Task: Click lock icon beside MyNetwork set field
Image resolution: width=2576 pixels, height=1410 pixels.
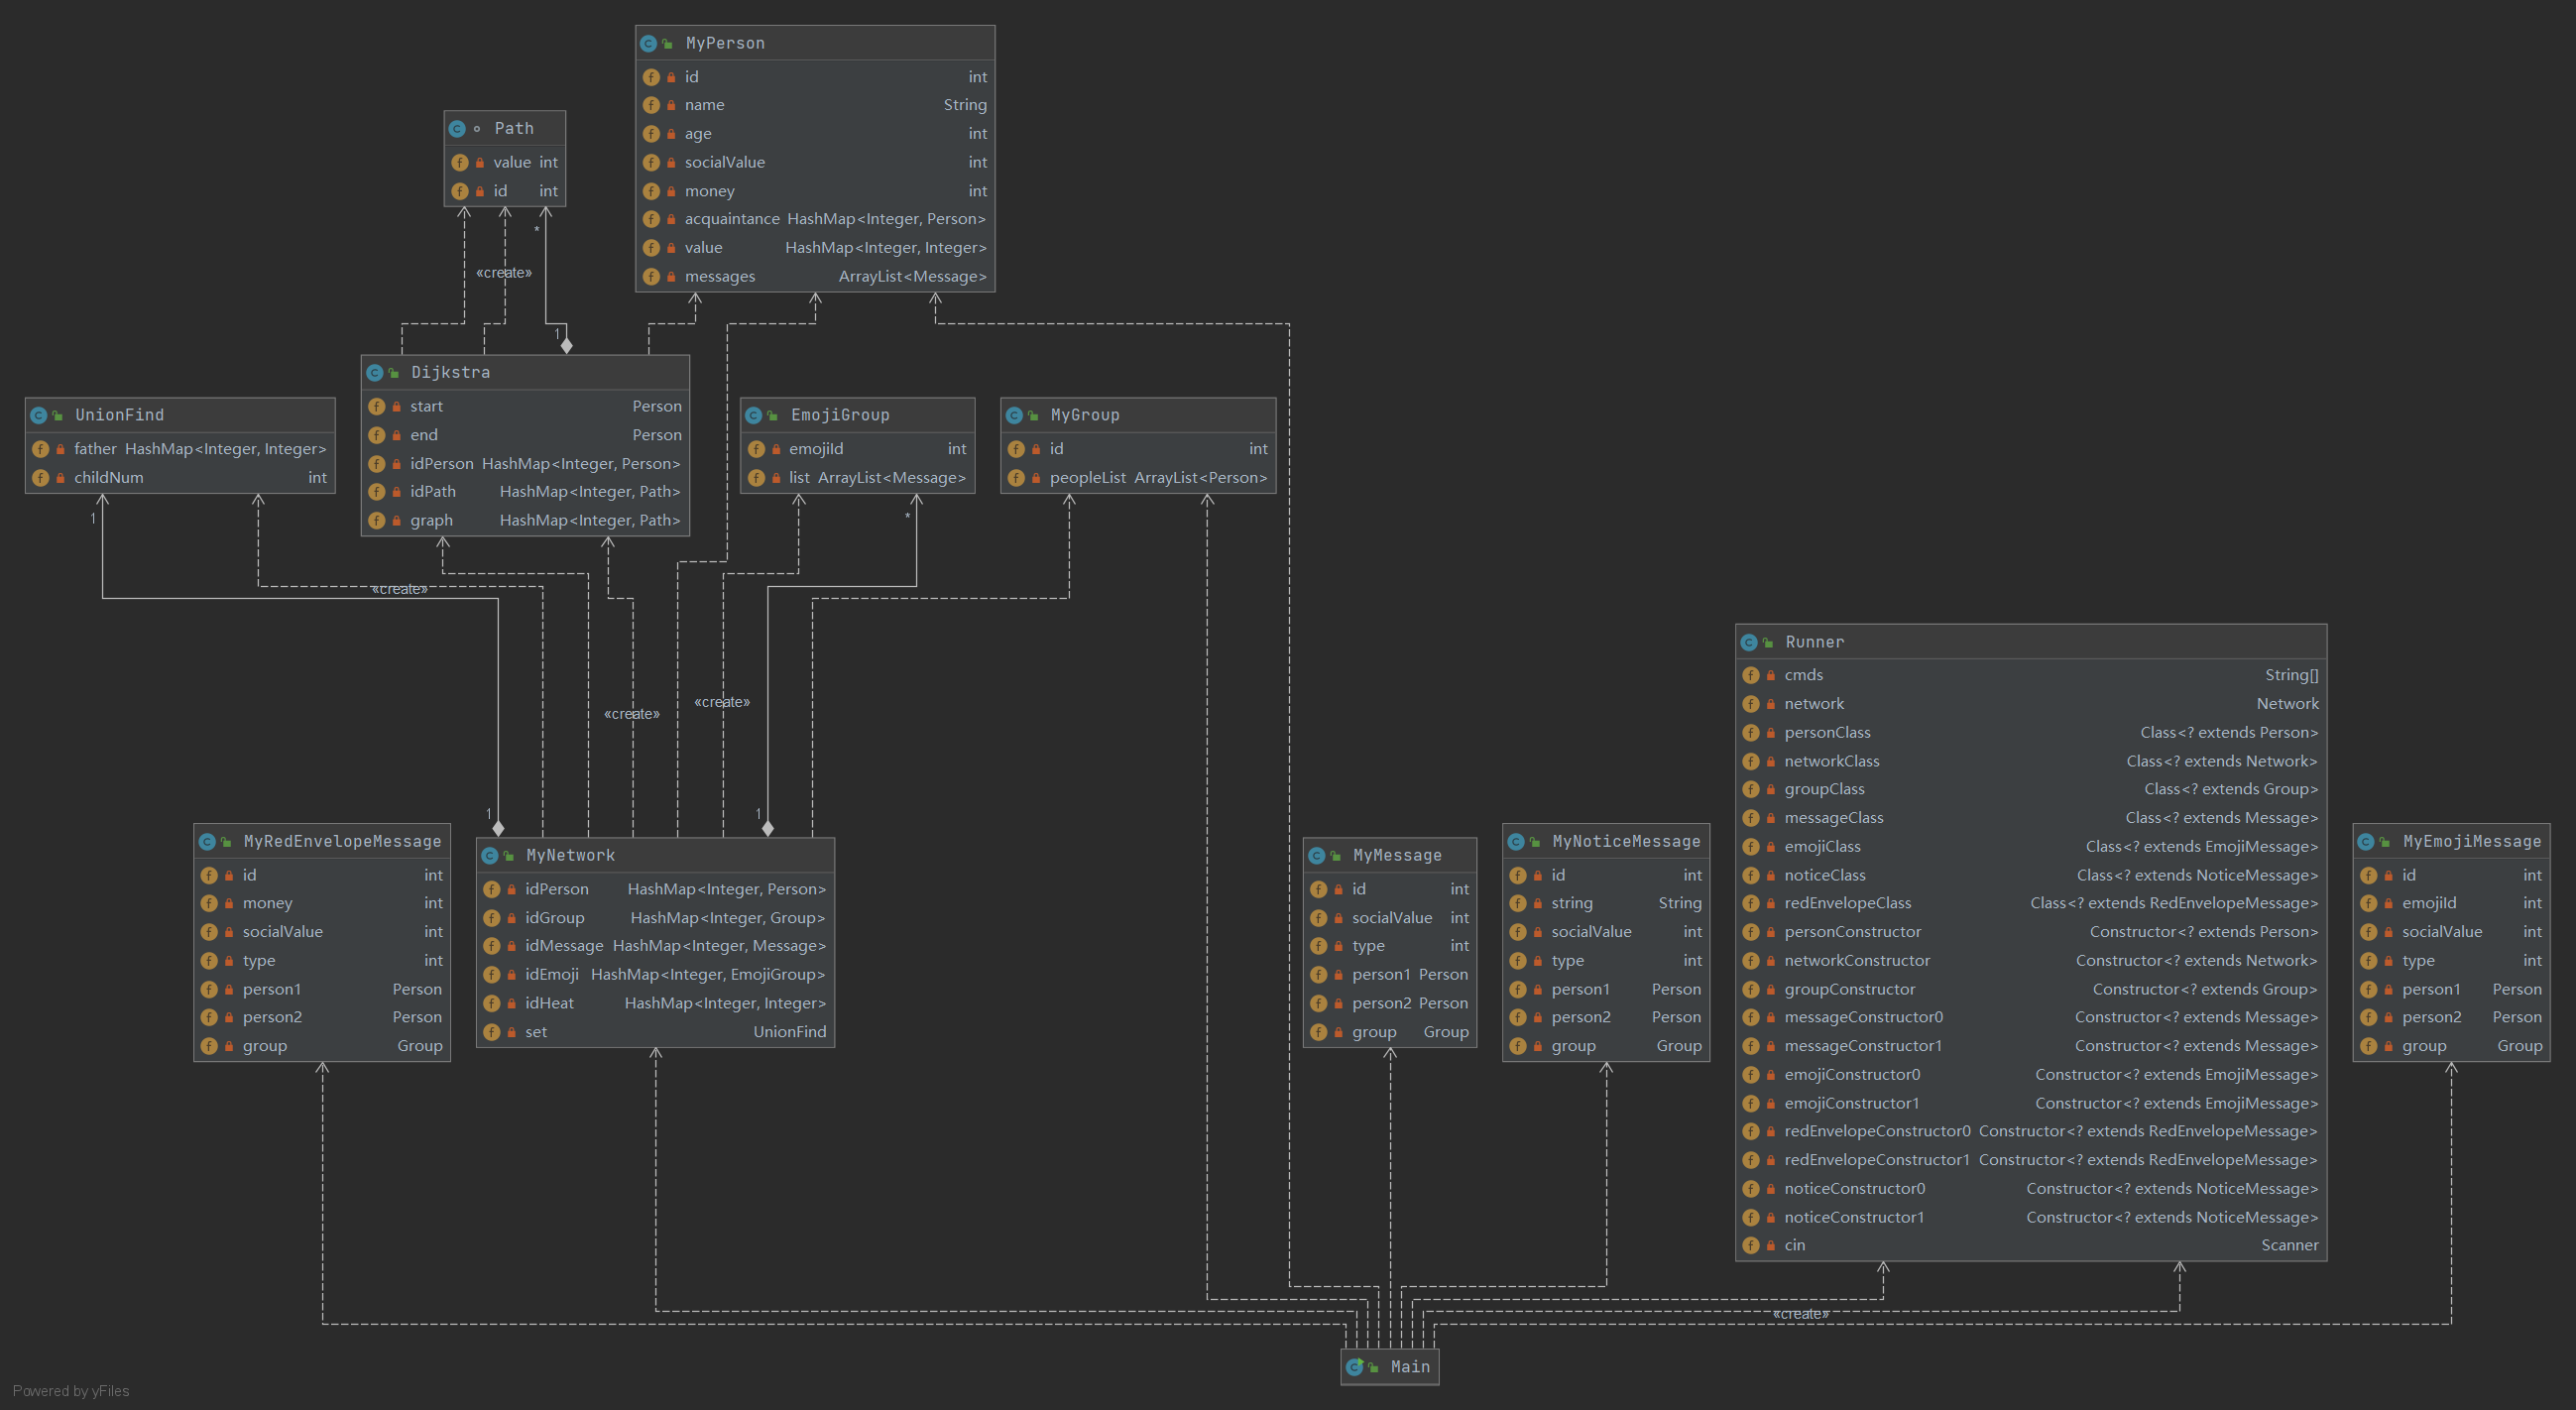Action: 511,1032
